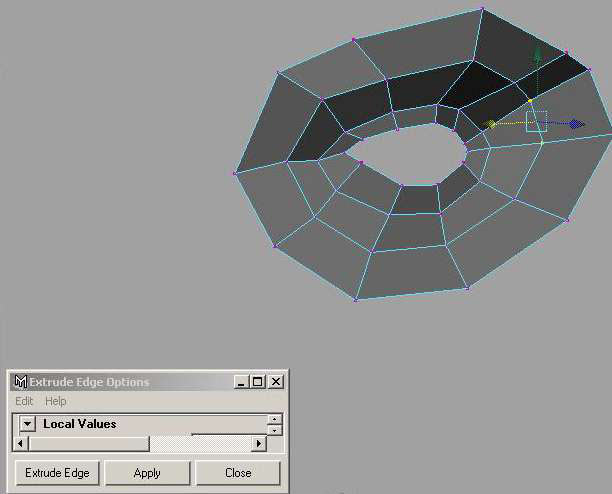This screenshot has width=612, height=494.
Task: Click the blue manipulator arrow pointing right
Action: point(576,124)
